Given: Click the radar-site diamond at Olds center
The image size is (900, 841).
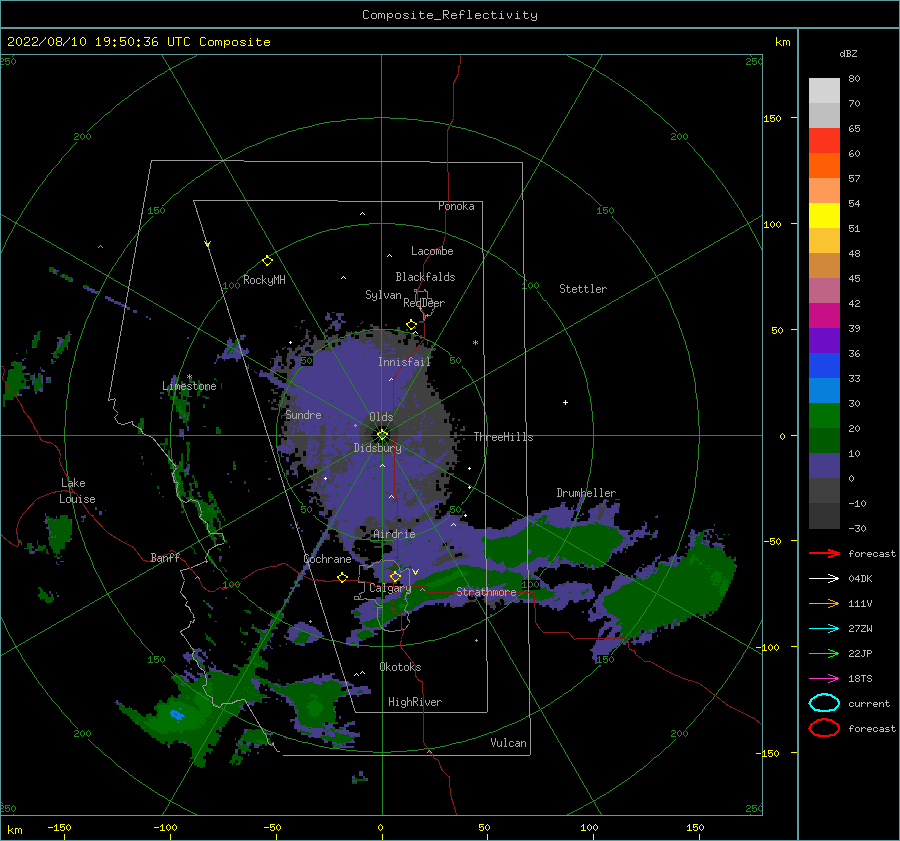Looking at the screenshot, I should click(382, 435).
